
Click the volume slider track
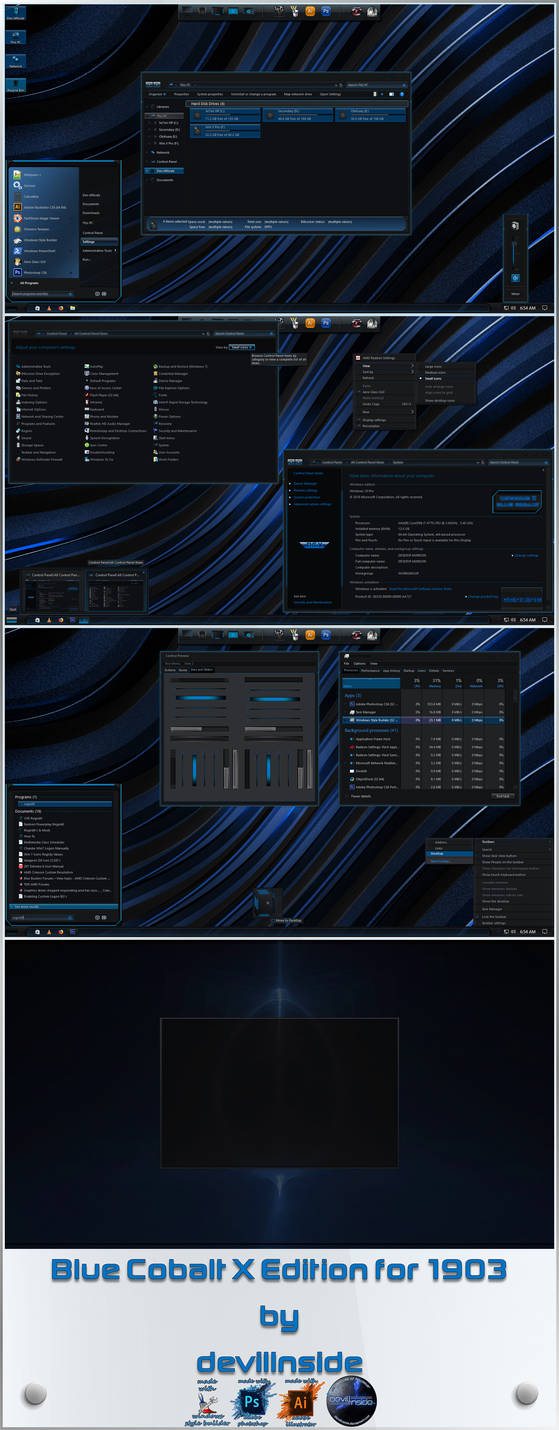pos(516,250)
